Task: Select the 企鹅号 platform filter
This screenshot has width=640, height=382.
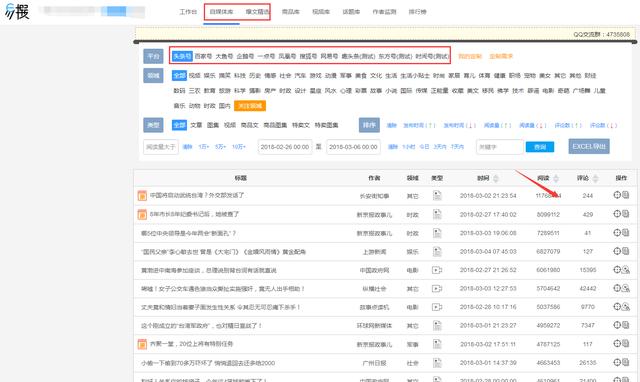Action: point(245,56)
